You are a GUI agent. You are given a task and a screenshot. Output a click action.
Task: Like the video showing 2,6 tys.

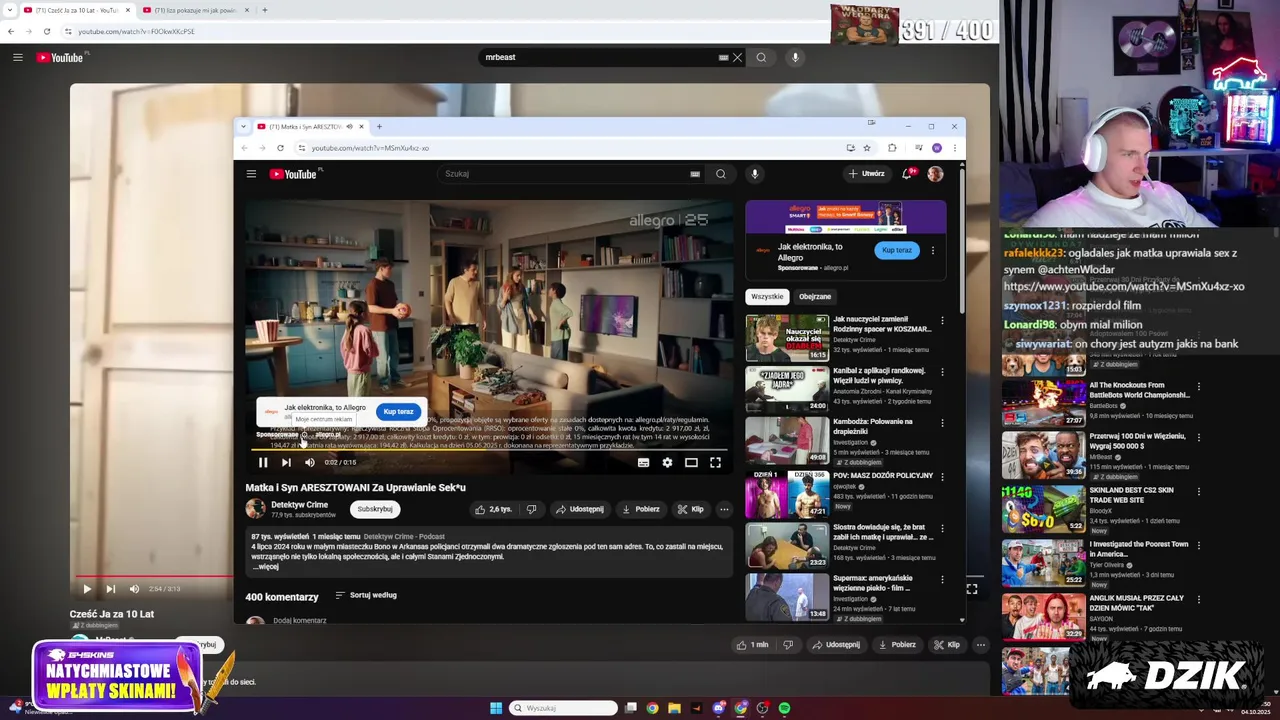point(494,509)
